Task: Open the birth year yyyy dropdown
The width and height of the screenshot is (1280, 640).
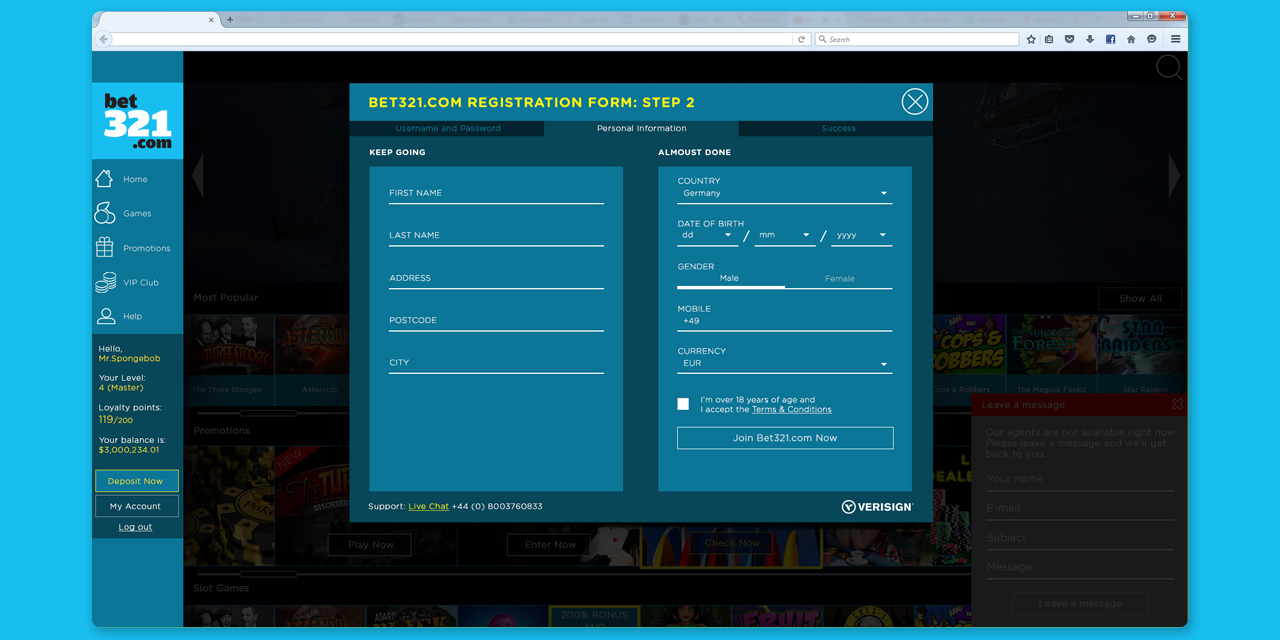Action: 862,235
